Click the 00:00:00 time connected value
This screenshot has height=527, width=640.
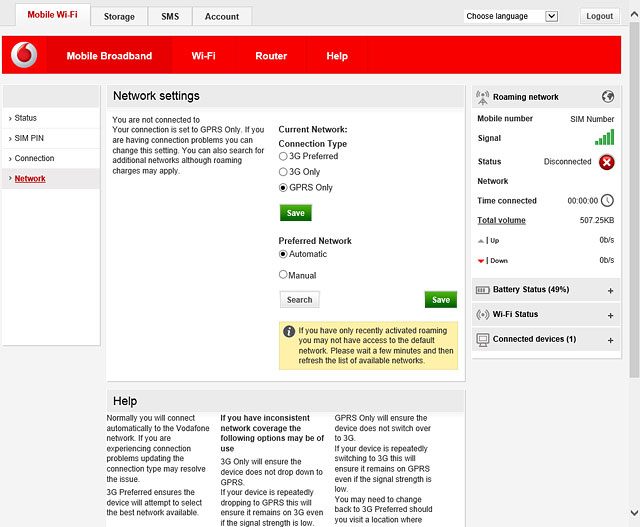tap(582, 201)
